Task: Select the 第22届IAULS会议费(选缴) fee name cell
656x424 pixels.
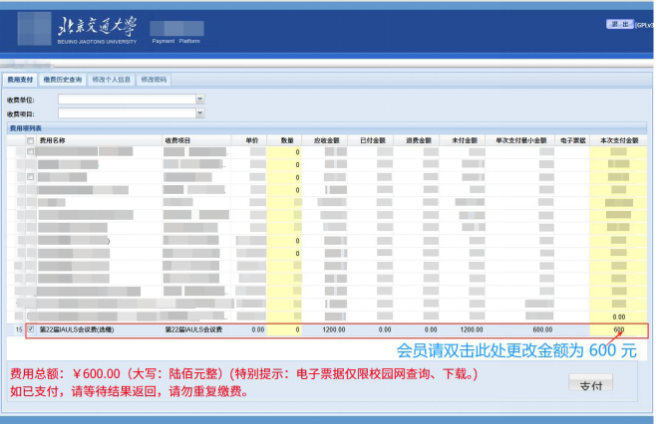Action: coord(77,330)
